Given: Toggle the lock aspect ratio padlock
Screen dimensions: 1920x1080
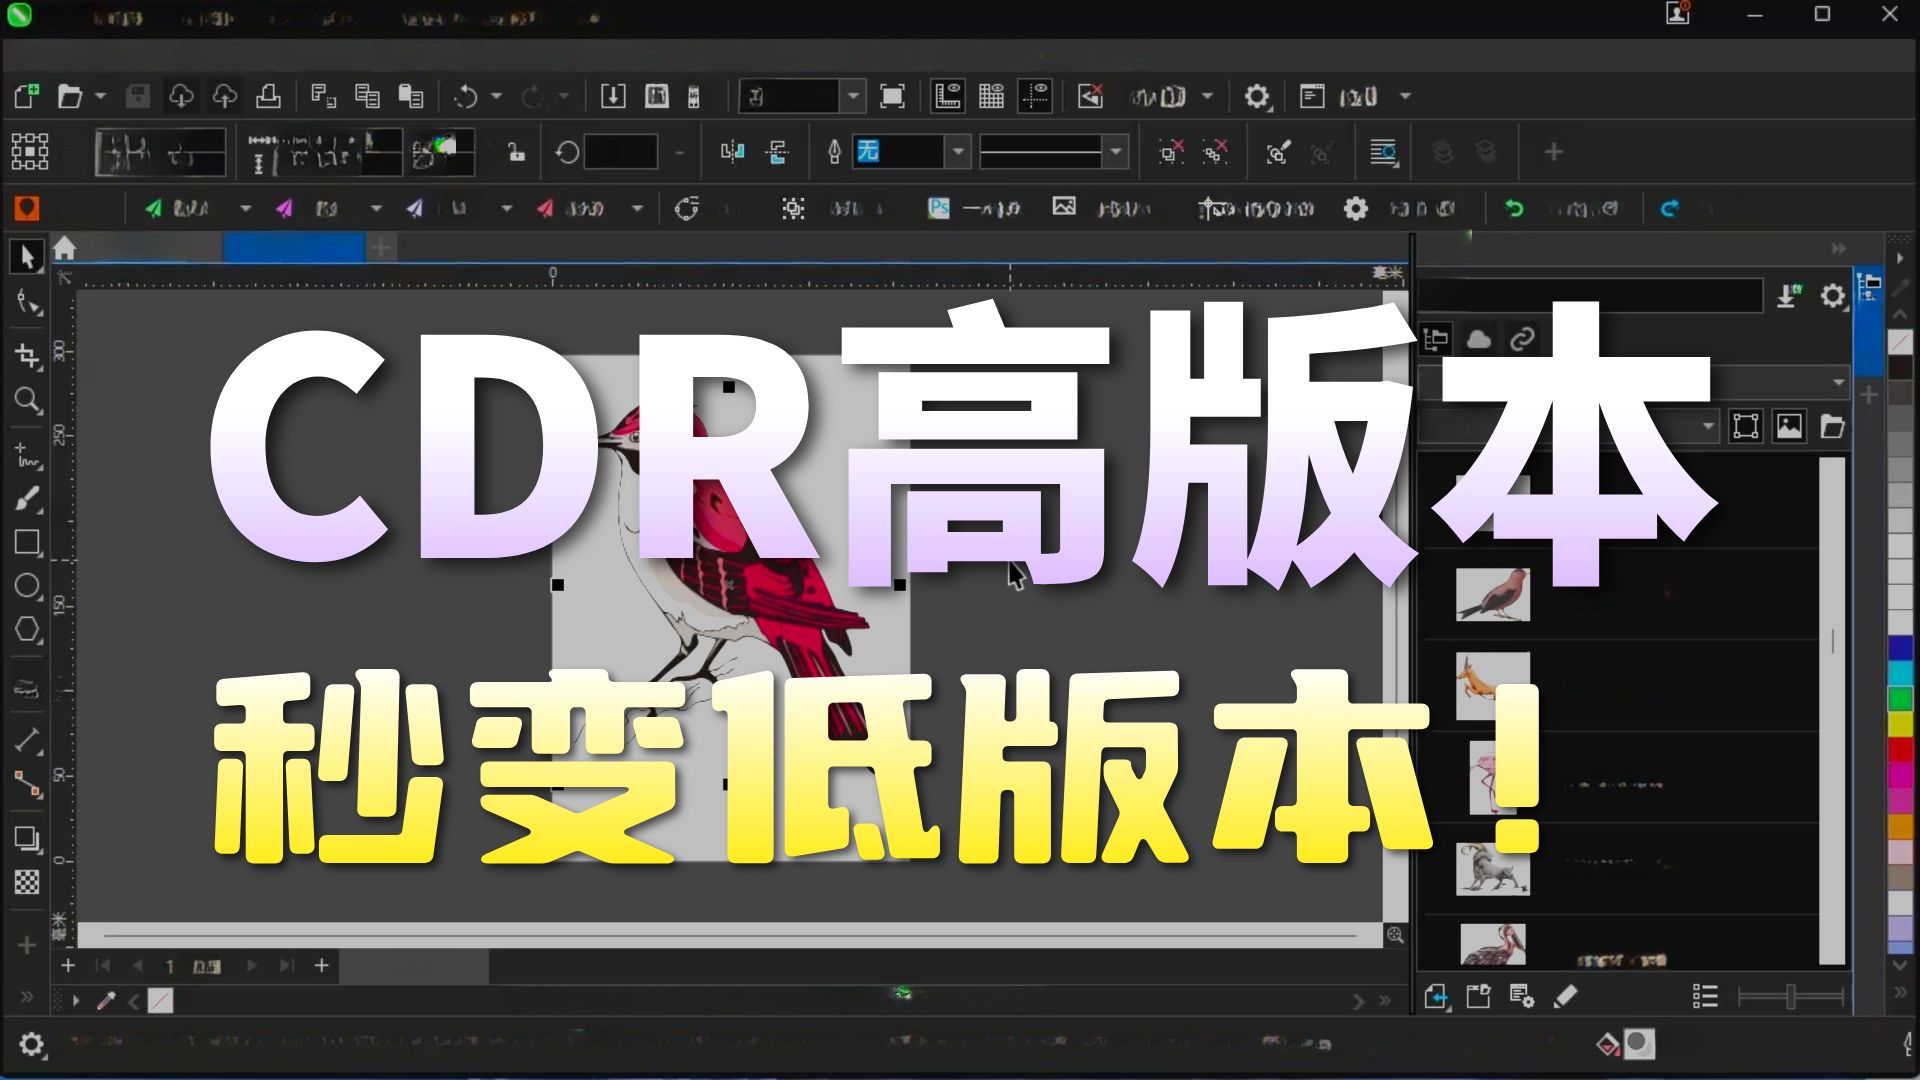Looking at the screenshot, I should (x=516, y=151).
